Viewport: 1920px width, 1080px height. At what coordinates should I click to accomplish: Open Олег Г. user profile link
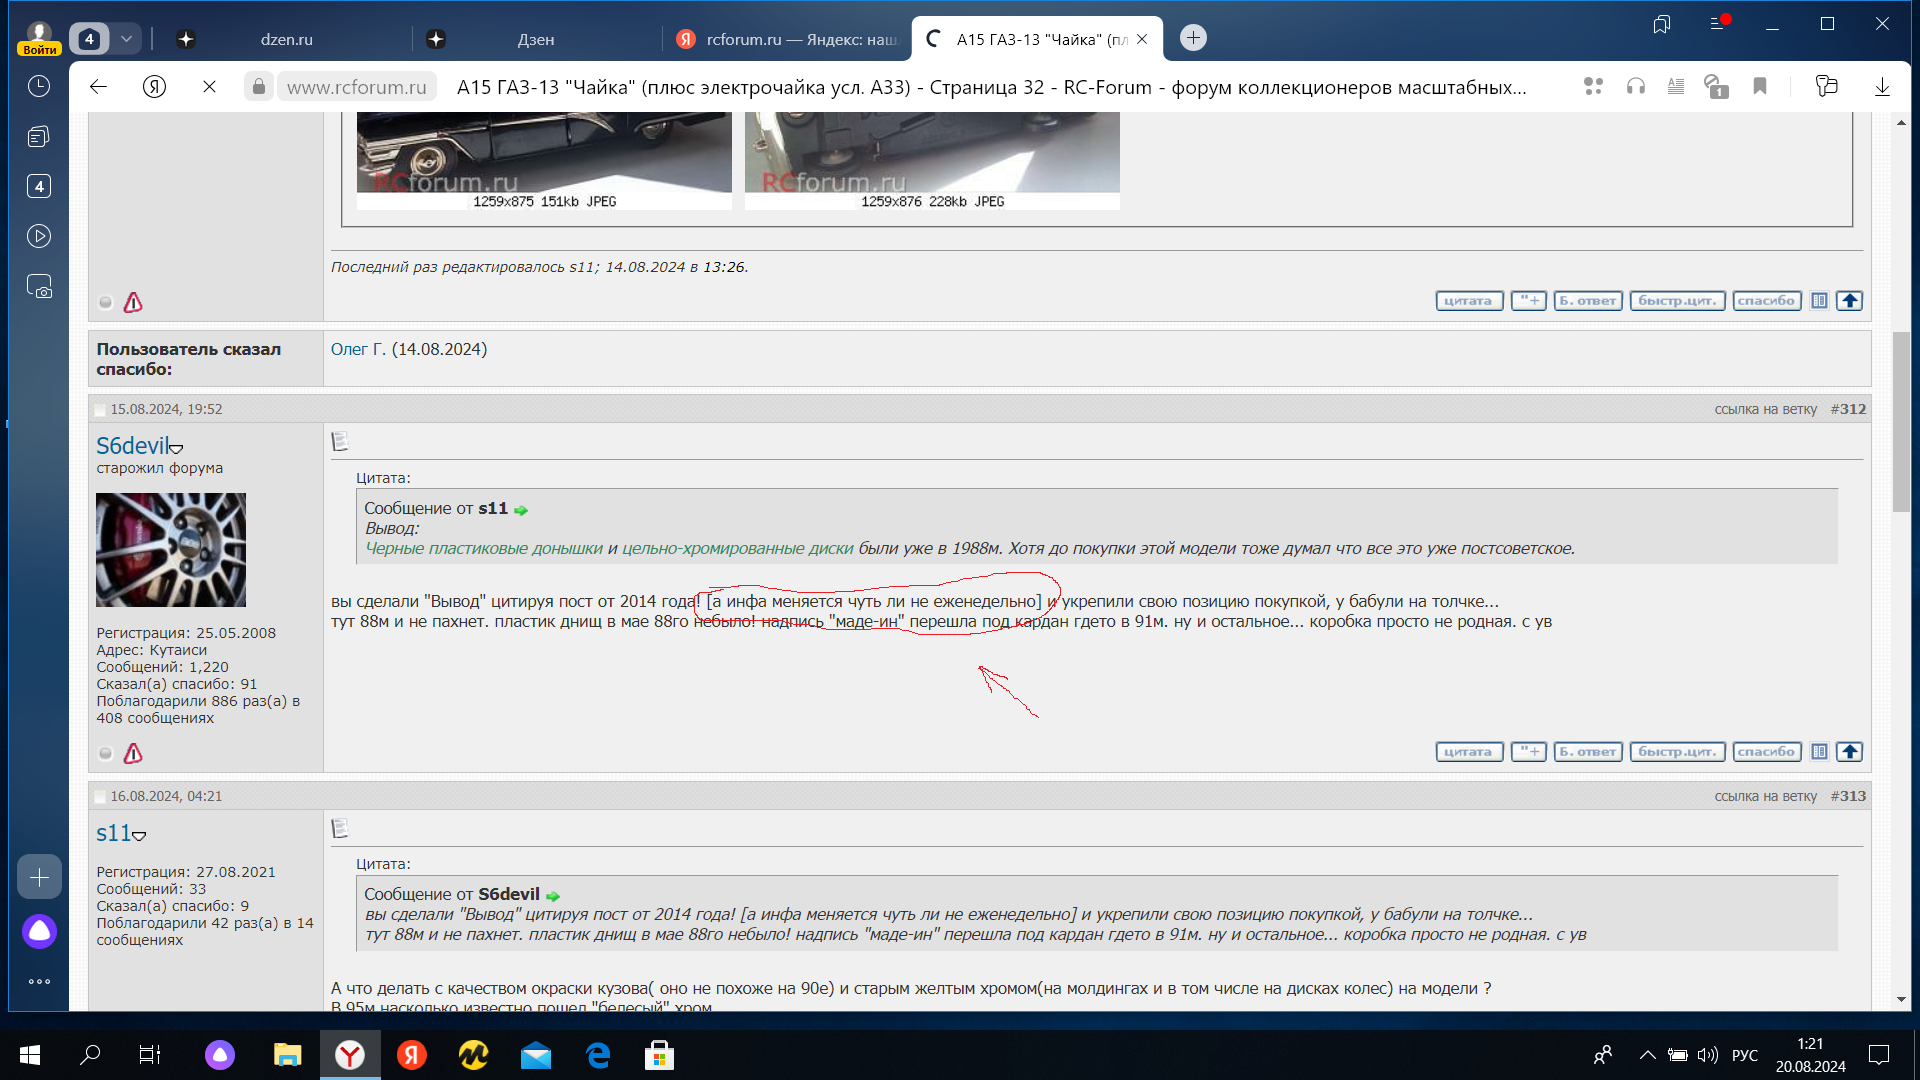(x=358, y=349)
